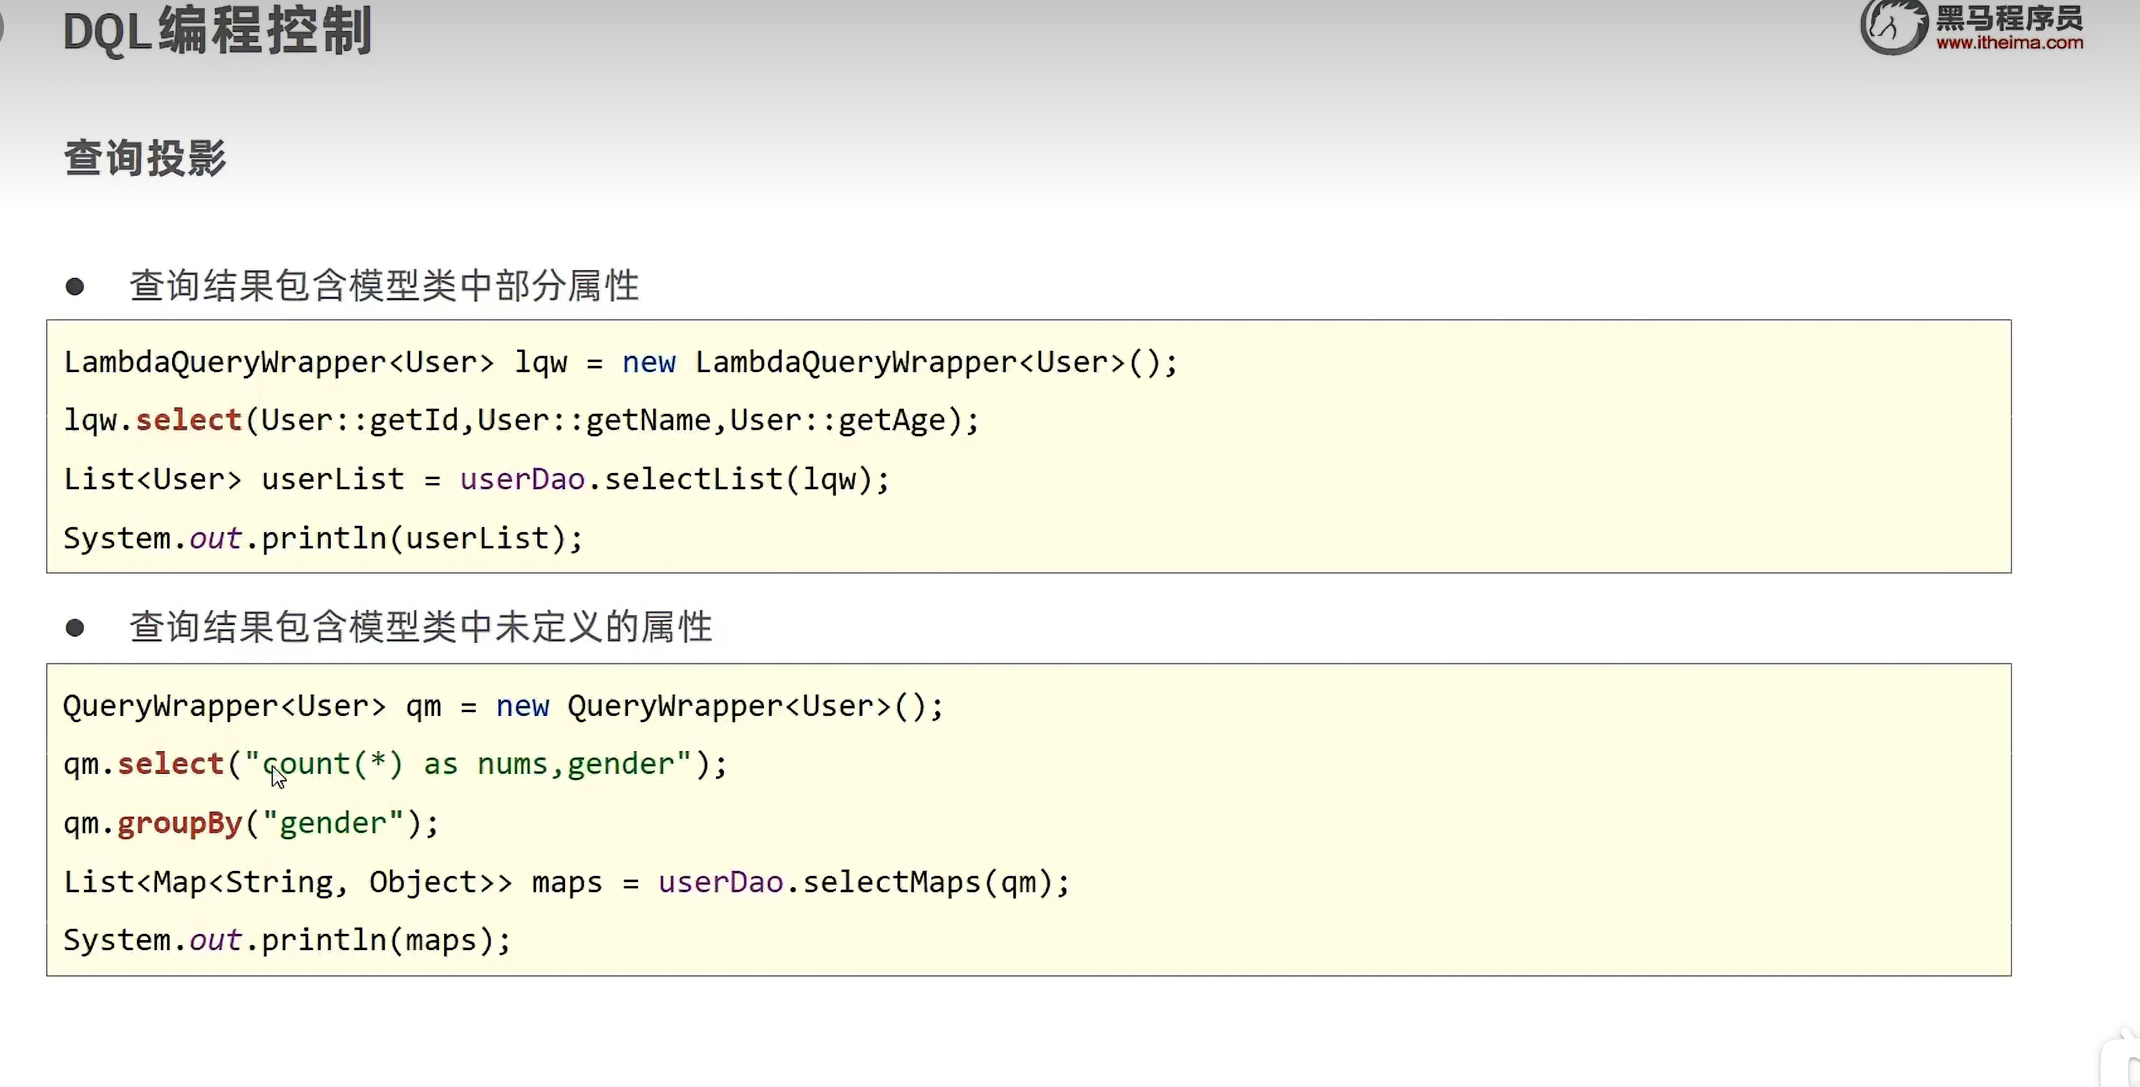Click the "gender" string in groupBy call
The image size is (2140, 1087).
click(333, 823)
